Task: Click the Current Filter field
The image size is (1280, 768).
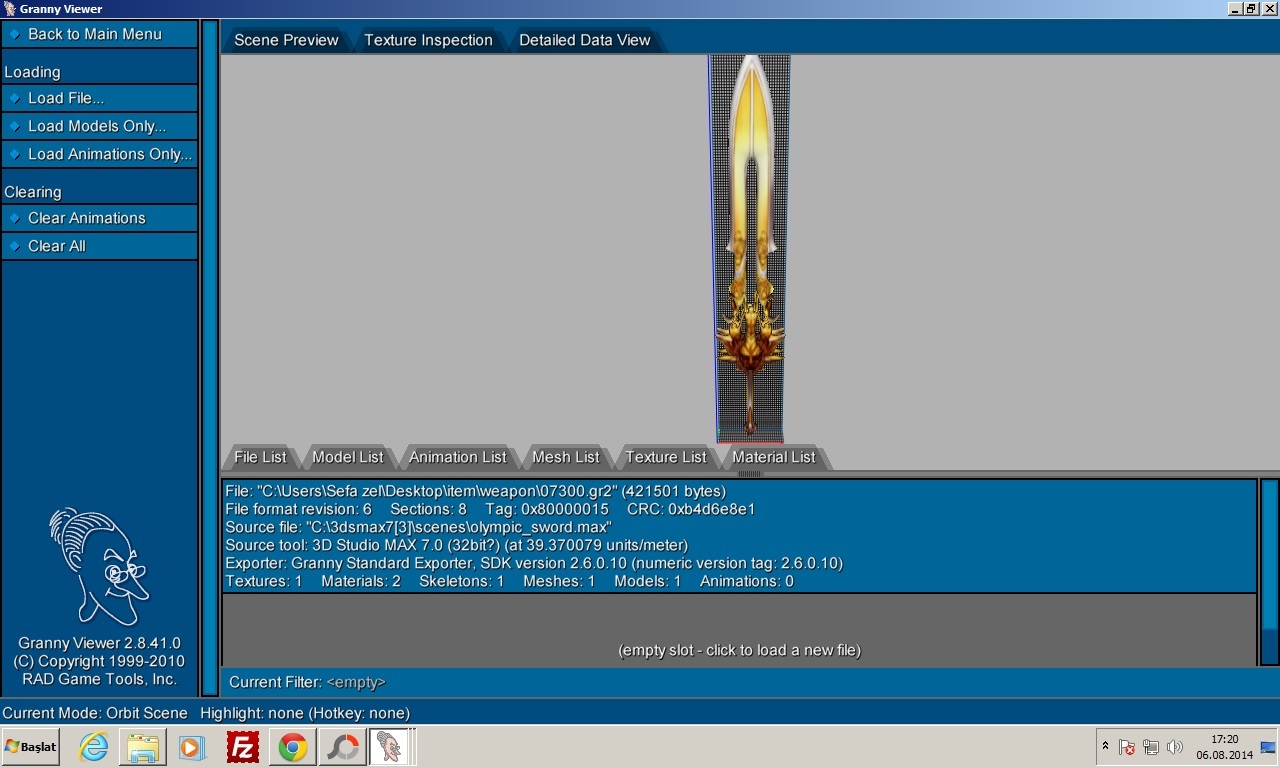Action: pyautogui.click(x=739, y=682)
